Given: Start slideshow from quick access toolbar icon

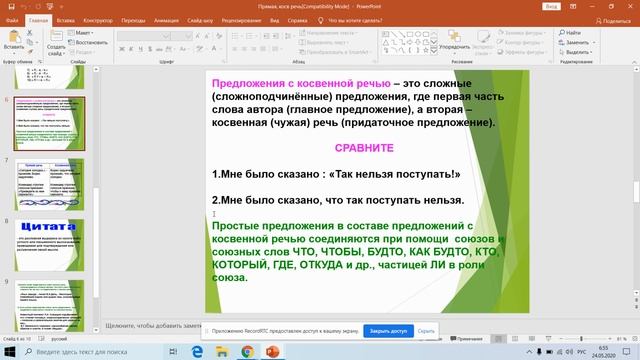Looking at the screenshot, I should pos(49,7).
